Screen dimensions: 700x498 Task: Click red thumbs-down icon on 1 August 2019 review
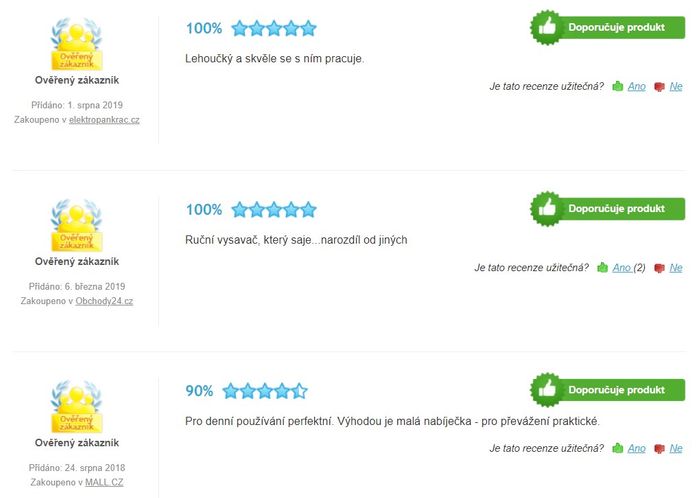pos(659,87)
